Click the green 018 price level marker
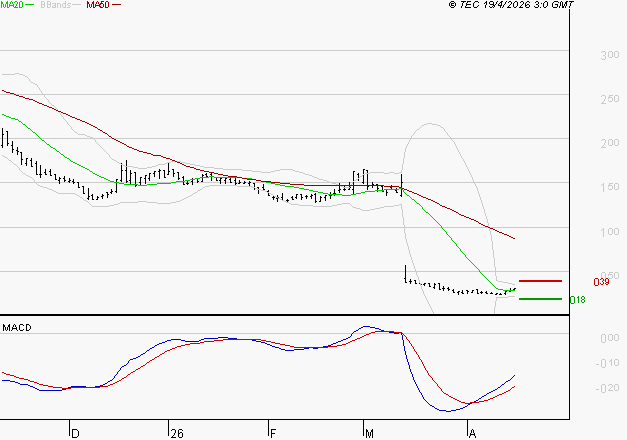Screen dimensions: 627x440 (x=540, y=299)
